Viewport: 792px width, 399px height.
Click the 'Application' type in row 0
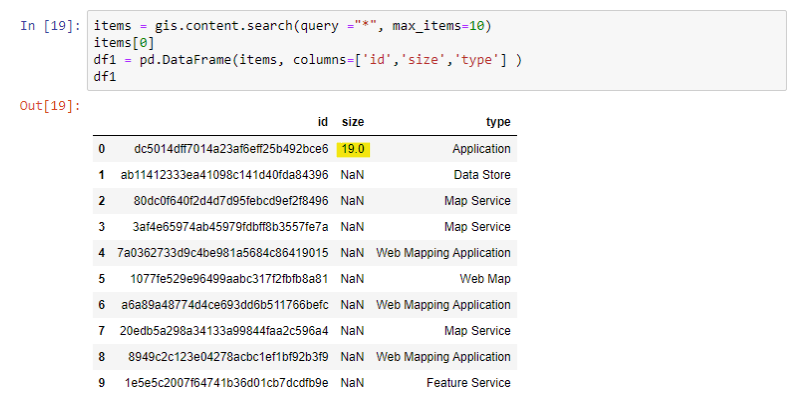pyautogui.click(x=481, y=149)
